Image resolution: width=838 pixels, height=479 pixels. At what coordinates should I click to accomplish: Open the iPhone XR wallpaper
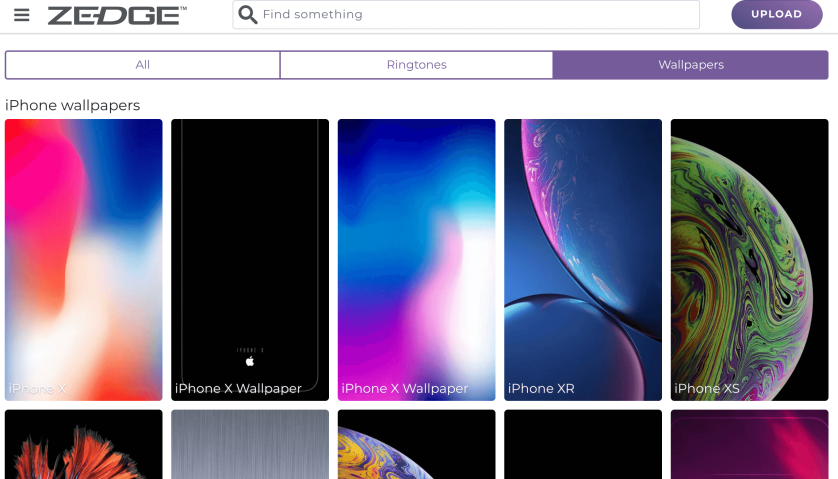(x=583, y=260)
